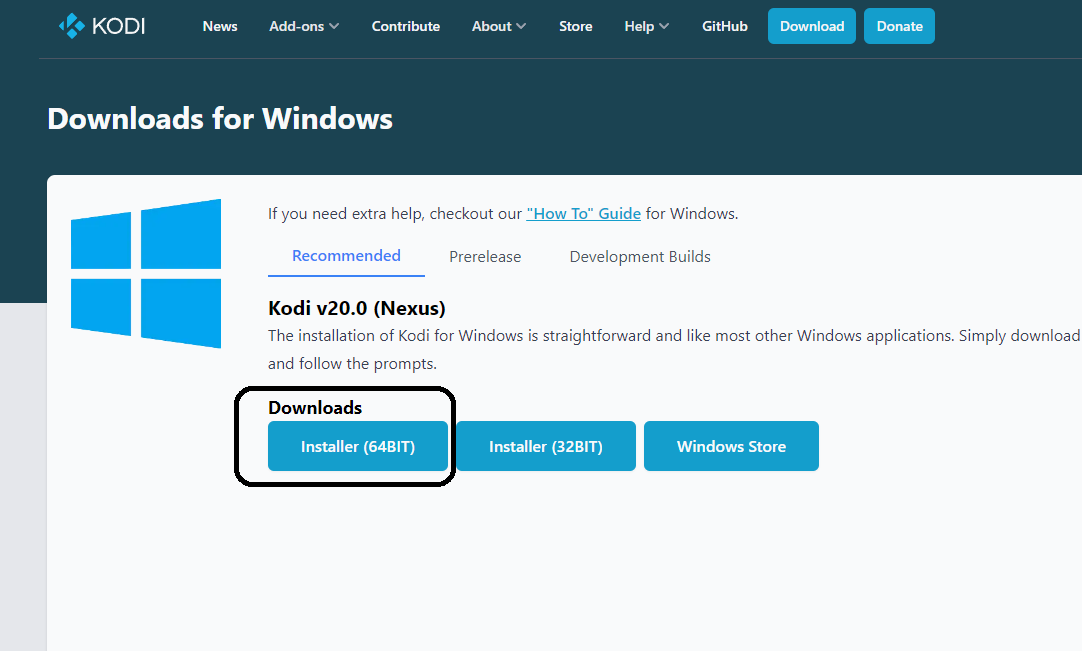This screenshot has height=651, width=1082.
Task: Open the News page
Action: 220,26
